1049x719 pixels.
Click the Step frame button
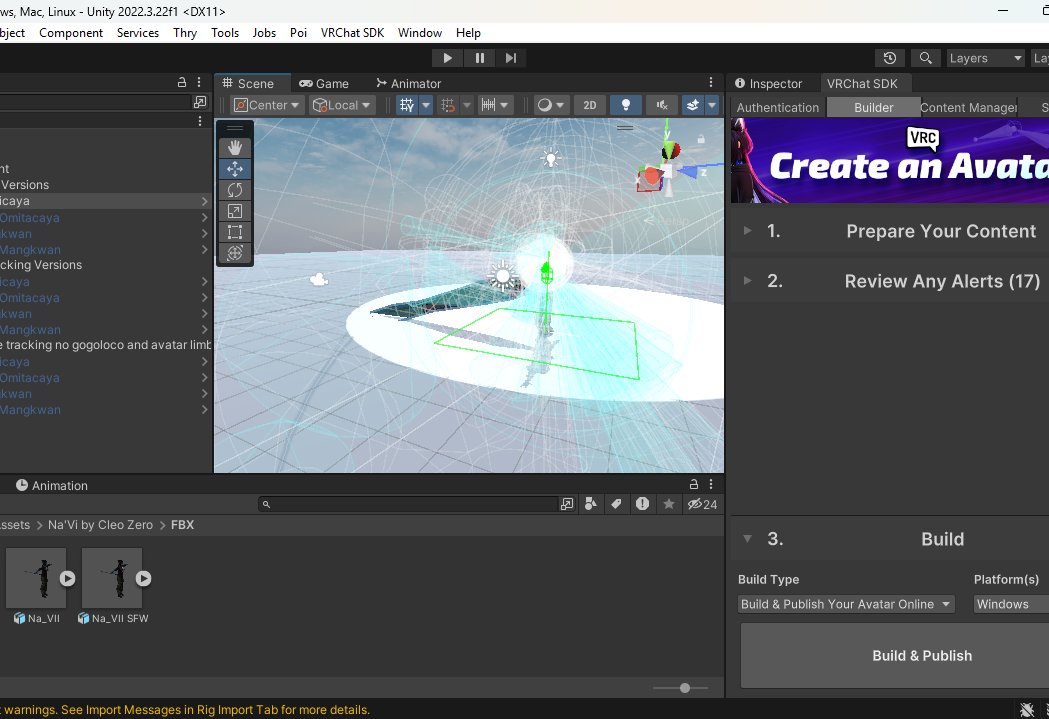[511, 58]
